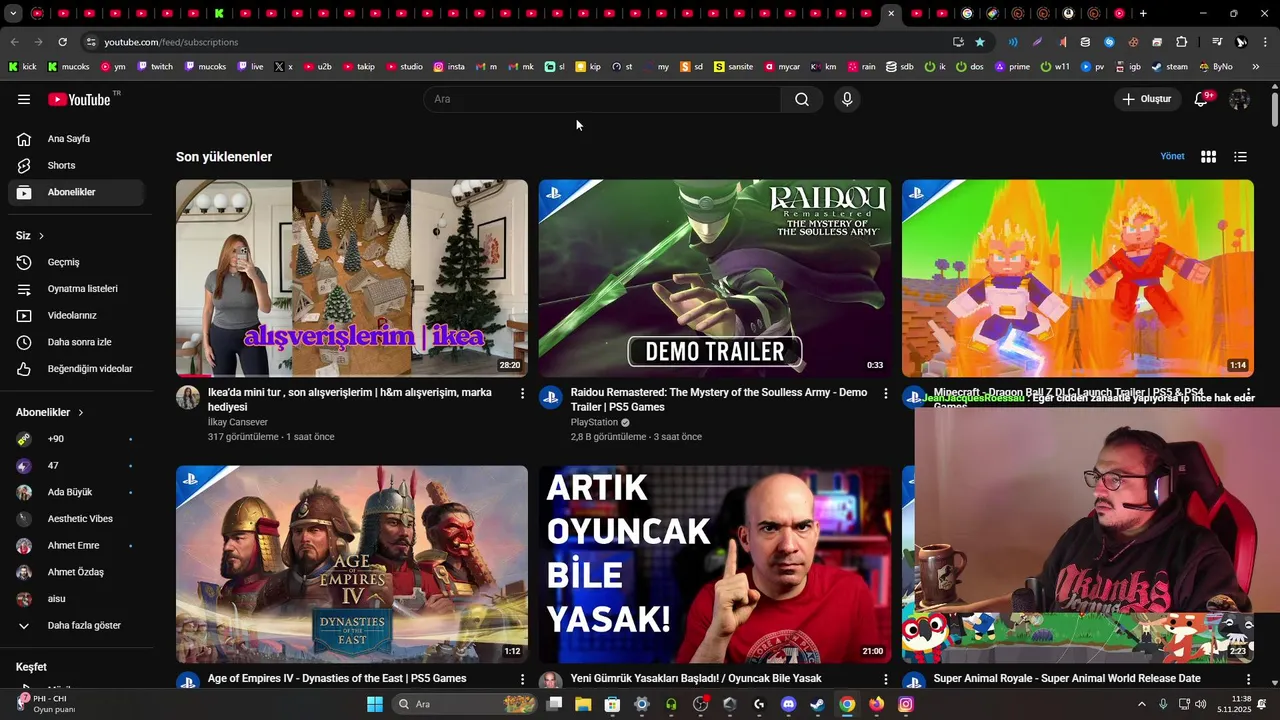Open more options for Age of Empires IV video
1280x720 pixels.
point(522,680)
